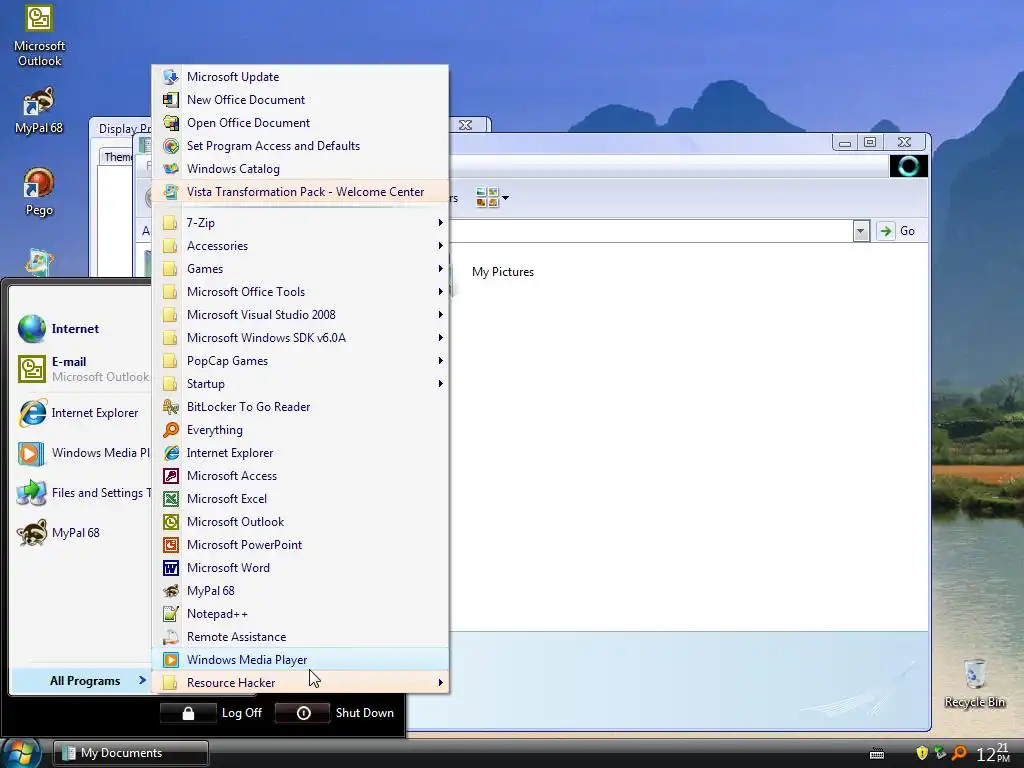Click the Shut Down button
This screenshot has height=768, width=1024.
pyautogui.click(x=336, y=712)
